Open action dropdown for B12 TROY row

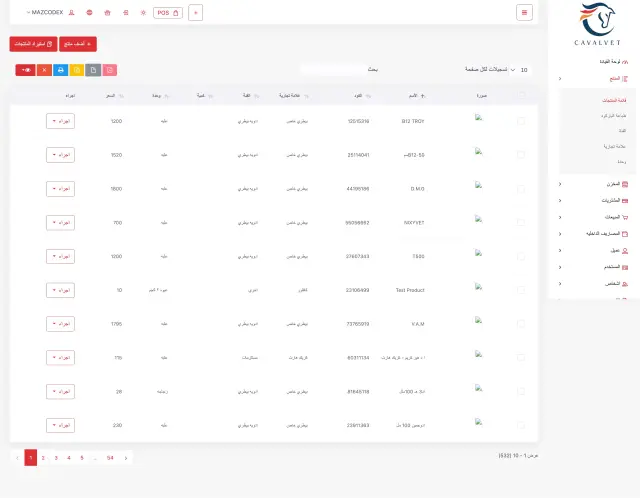point(60,121)
